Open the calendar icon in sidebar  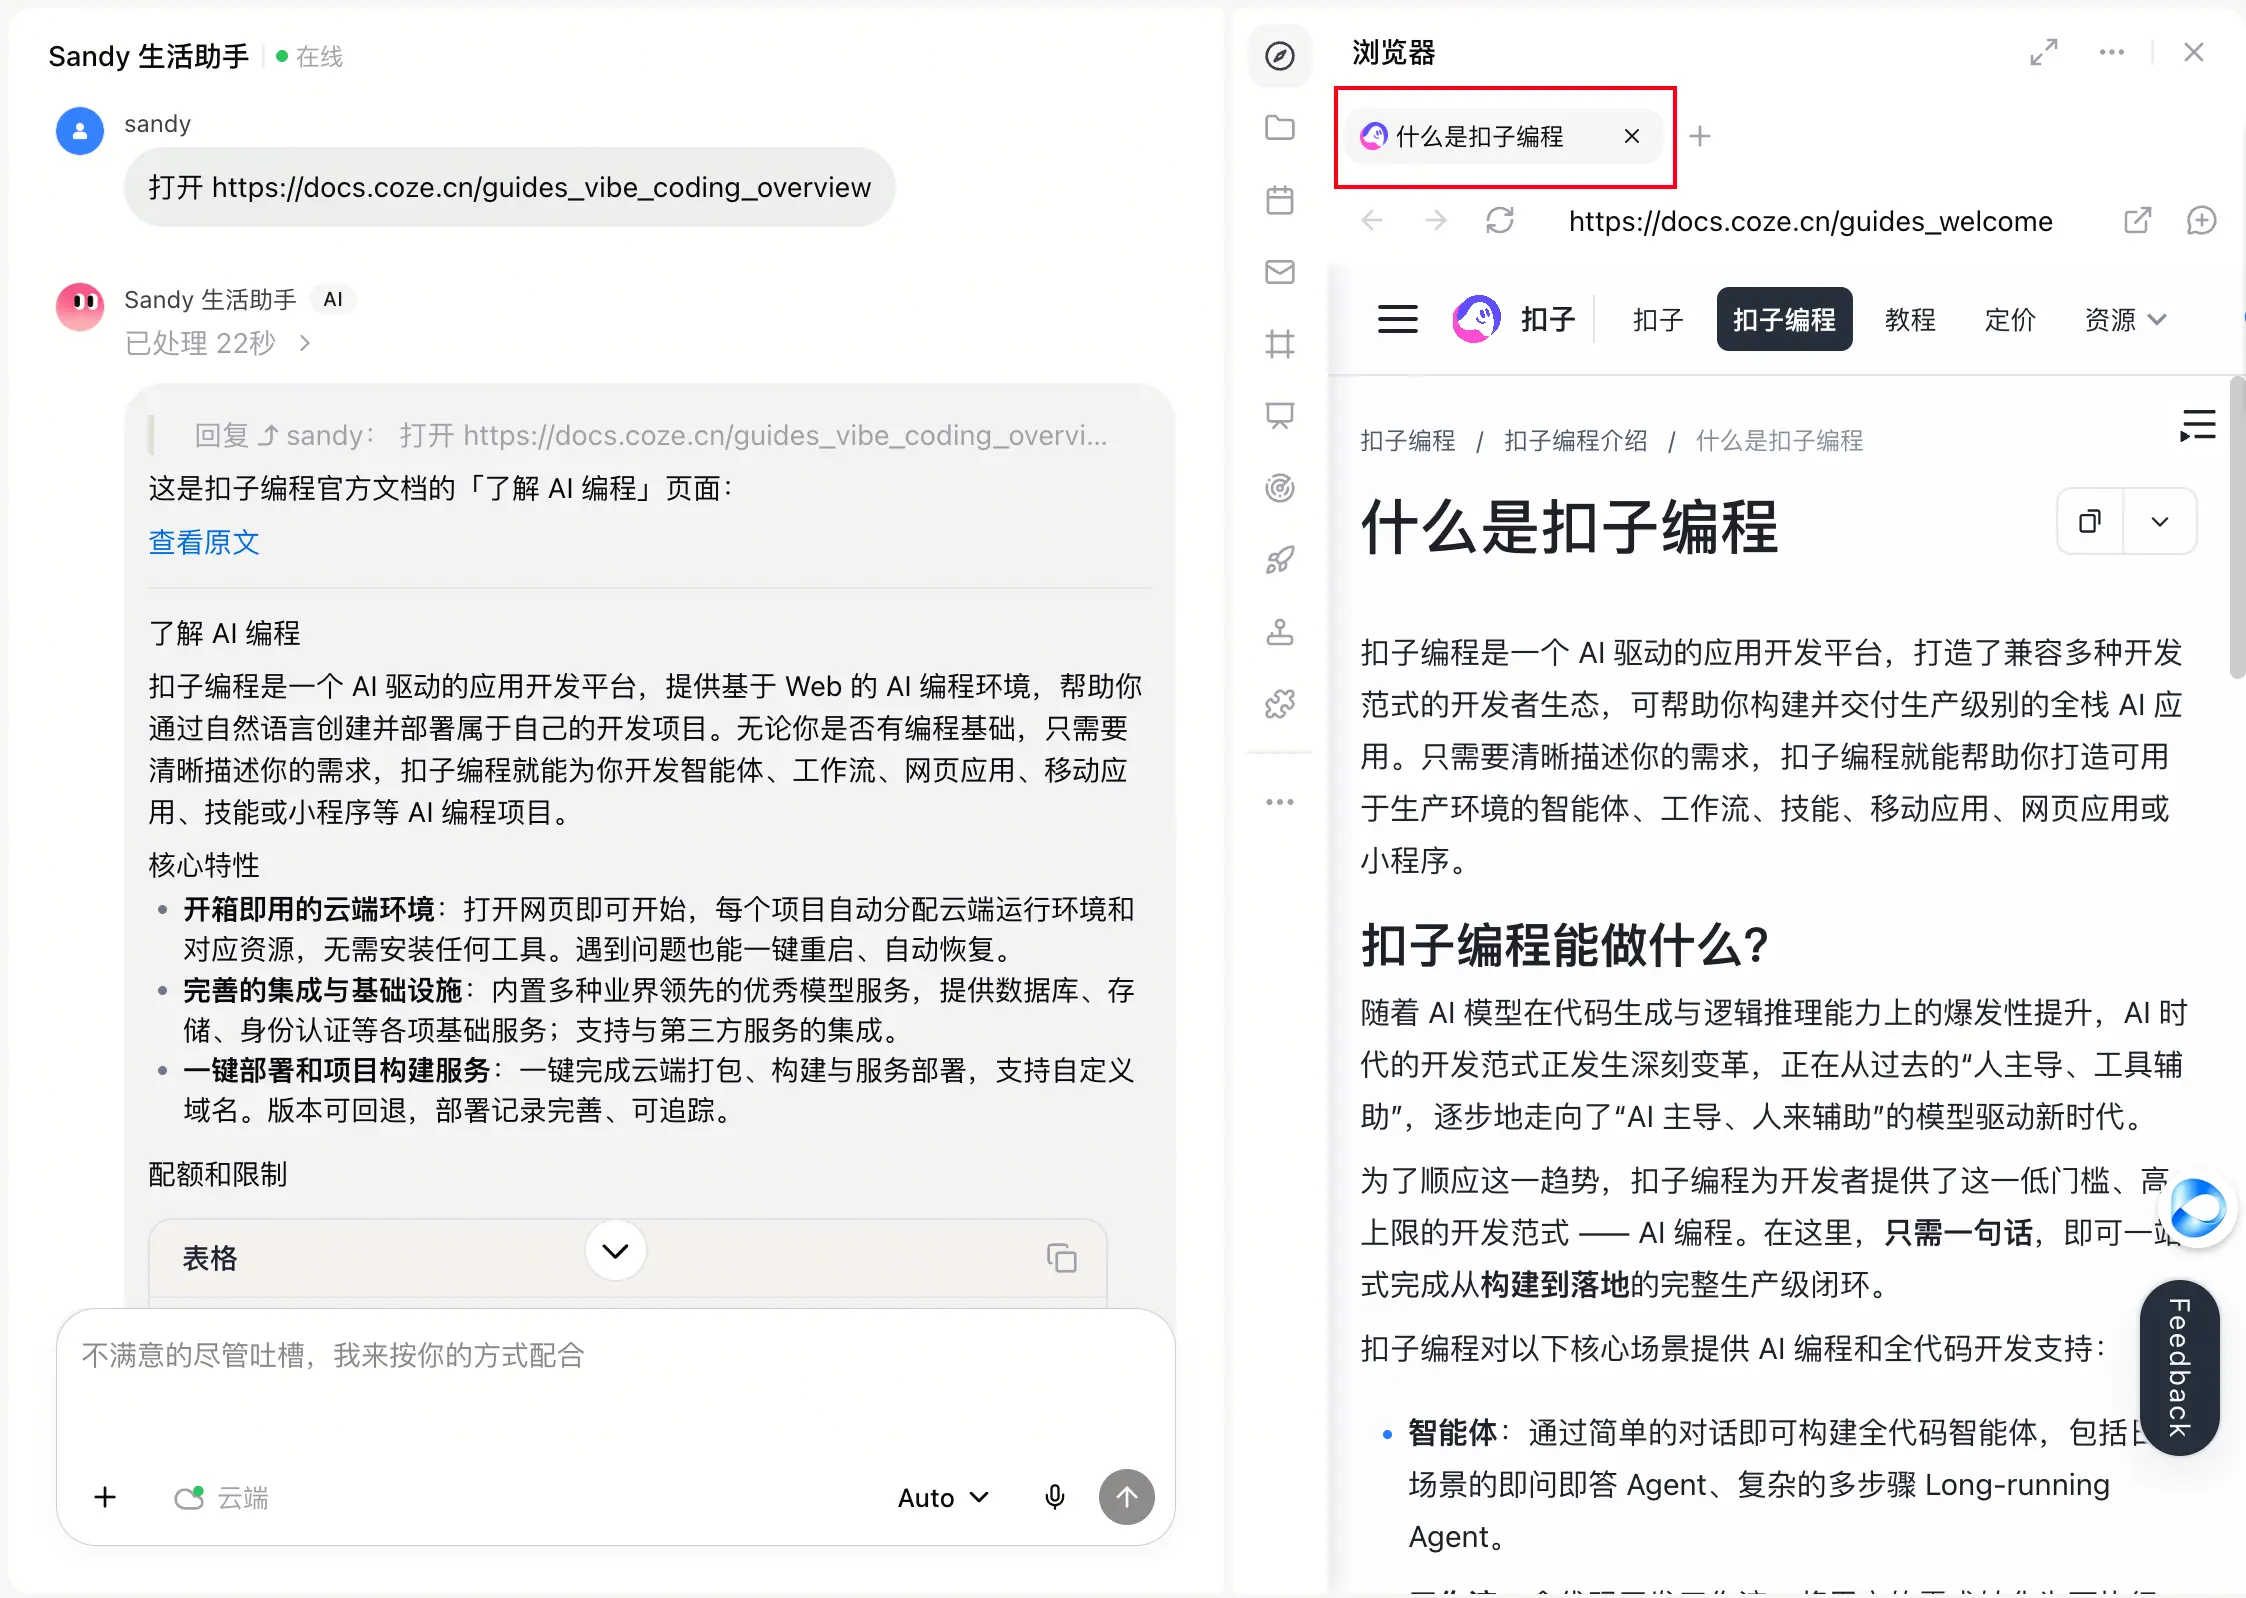point(1279,200)
